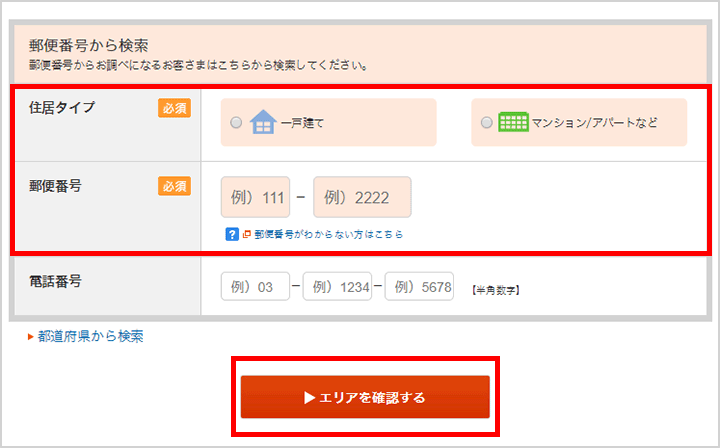Image resolution: width=720 pixels, height=448 pixels.
Task: Click the エリアを確認する button
Action: pos(365,397)
